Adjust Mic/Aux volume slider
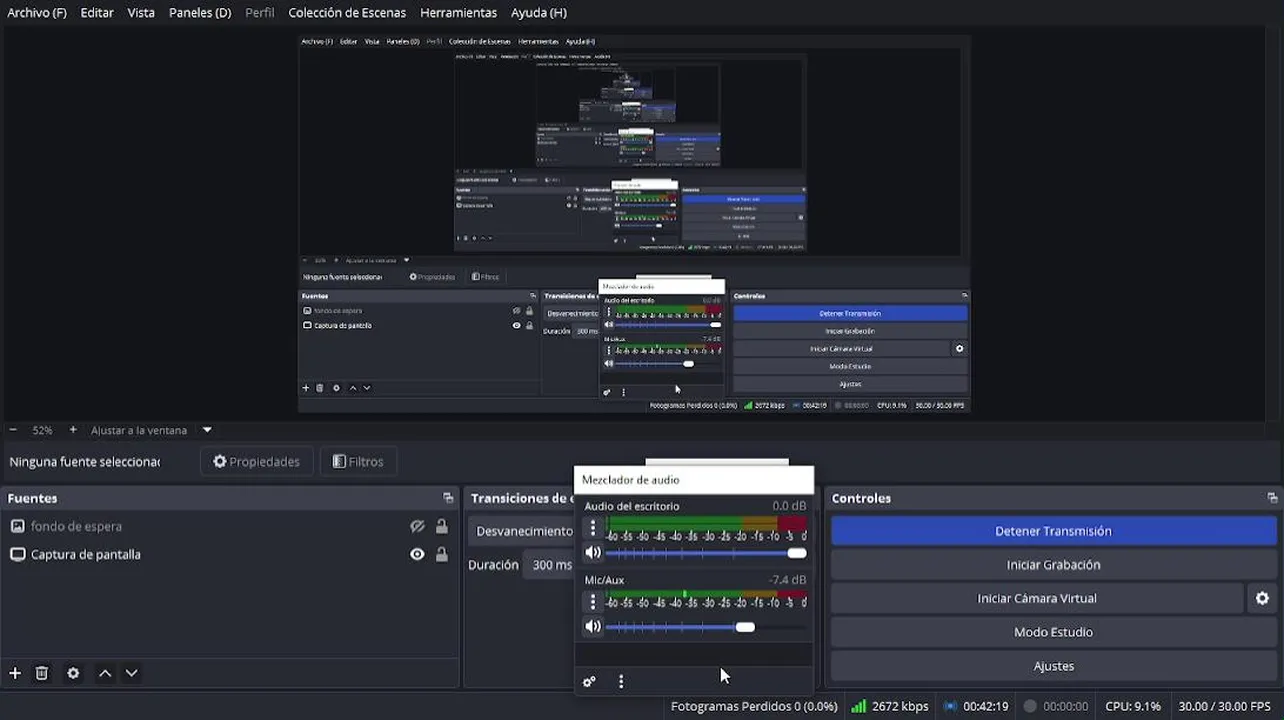1284x720 pixels. [706, 627]
